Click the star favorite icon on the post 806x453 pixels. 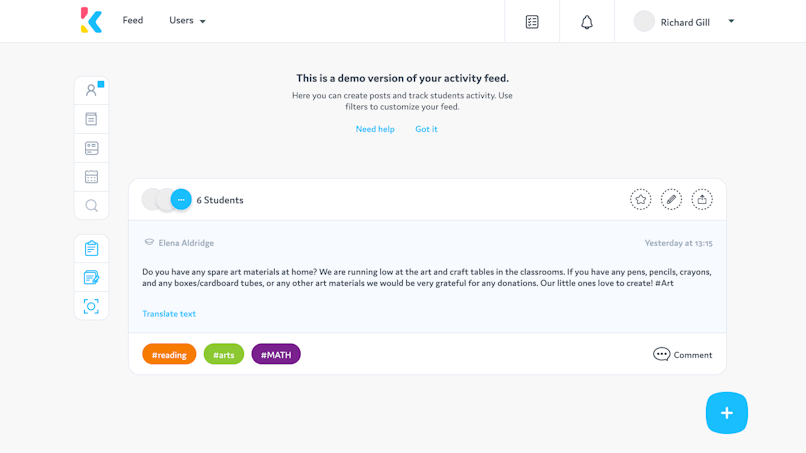[640, 200]
